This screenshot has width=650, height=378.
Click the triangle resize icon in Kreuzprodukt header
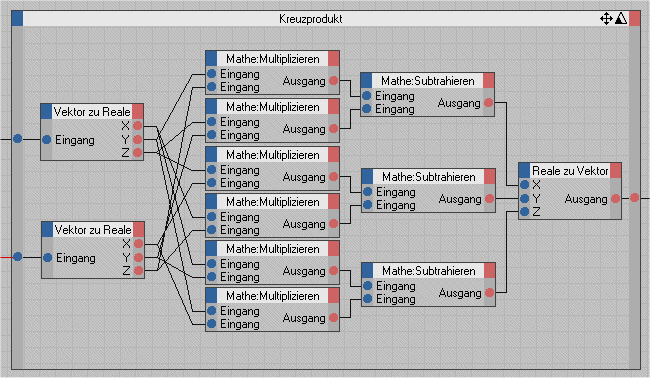(x=621, y=19)
